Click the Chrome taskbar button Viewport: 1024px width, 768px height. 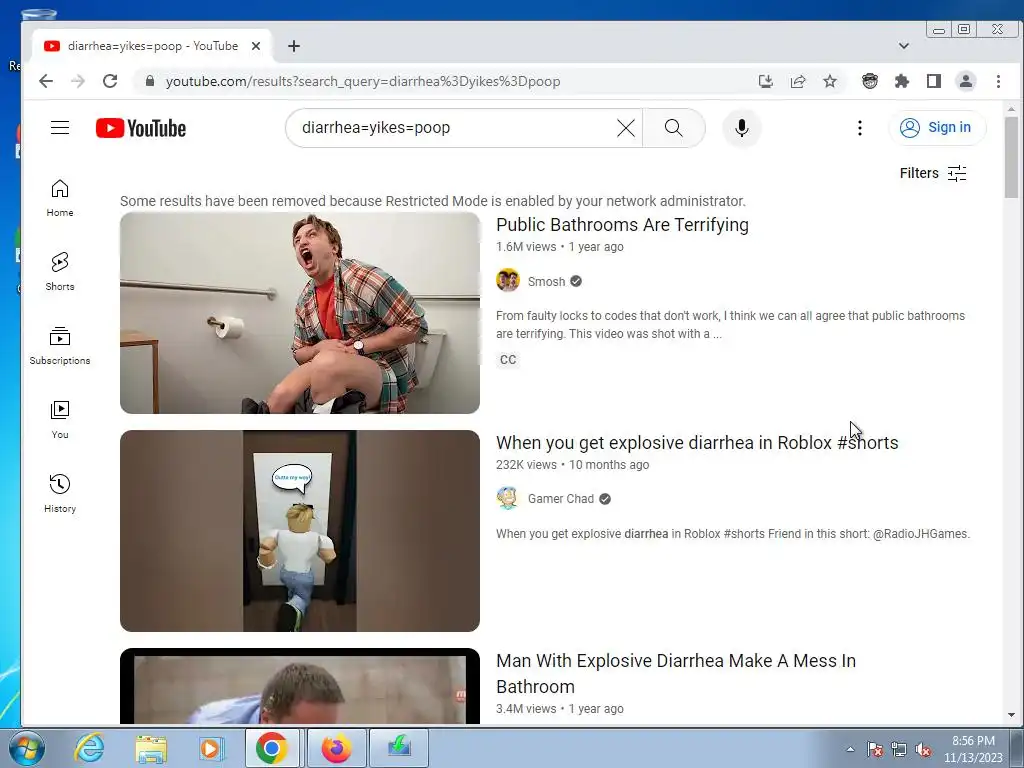pos(272,748)
